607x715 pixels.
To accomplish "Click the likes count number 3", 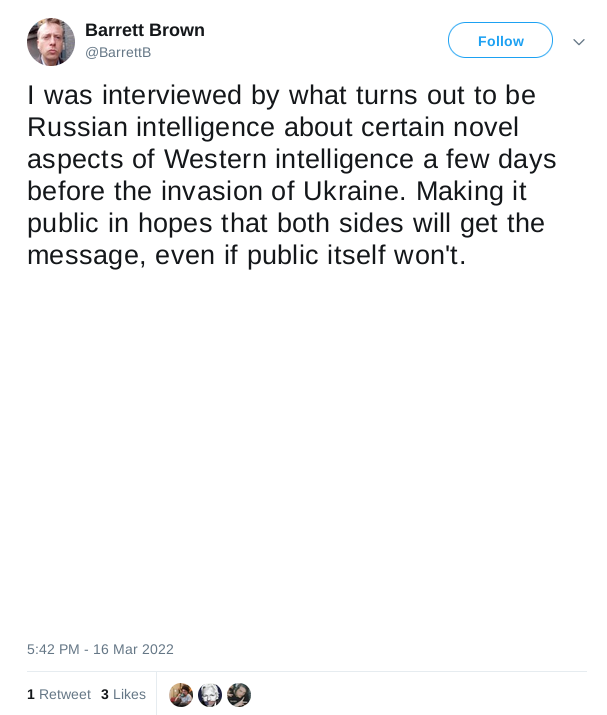I will tap(105, 694).
